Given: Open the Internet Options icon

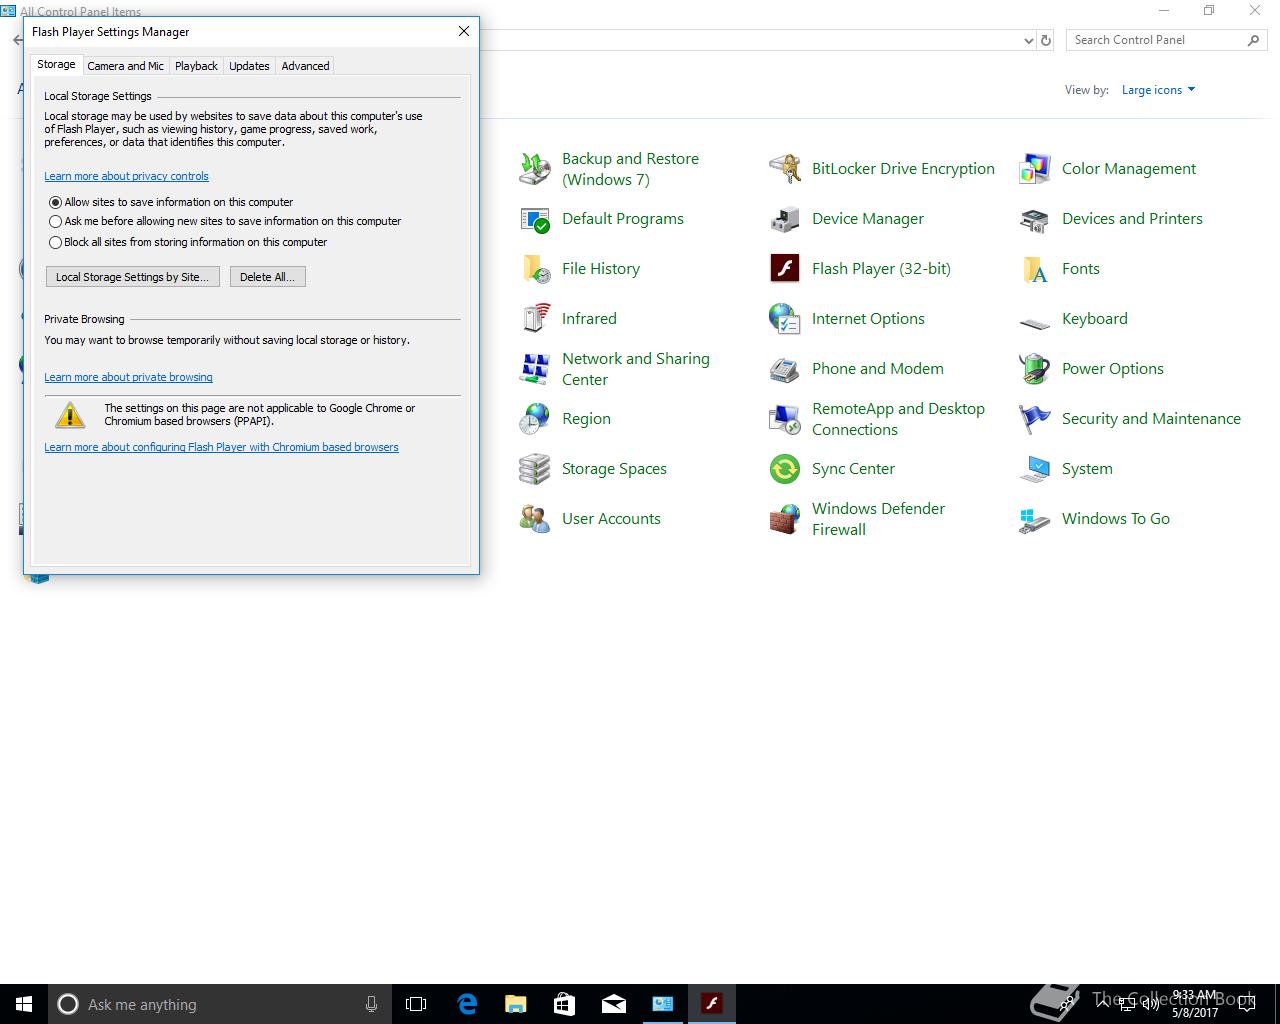Looking at the screenshot, I should tap(785, 319).
